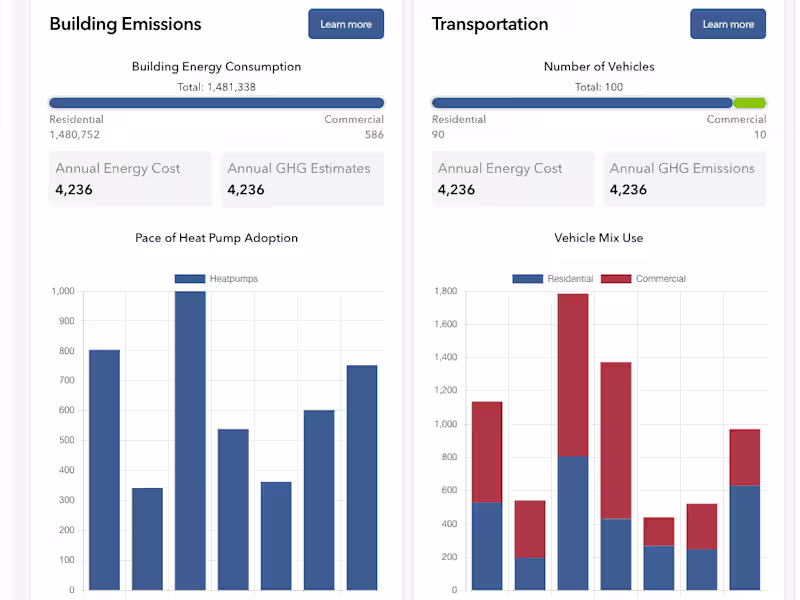Select Annual Energy Cost card under Building Emissions
Screen dimensions: 800x600
[130, 179]
